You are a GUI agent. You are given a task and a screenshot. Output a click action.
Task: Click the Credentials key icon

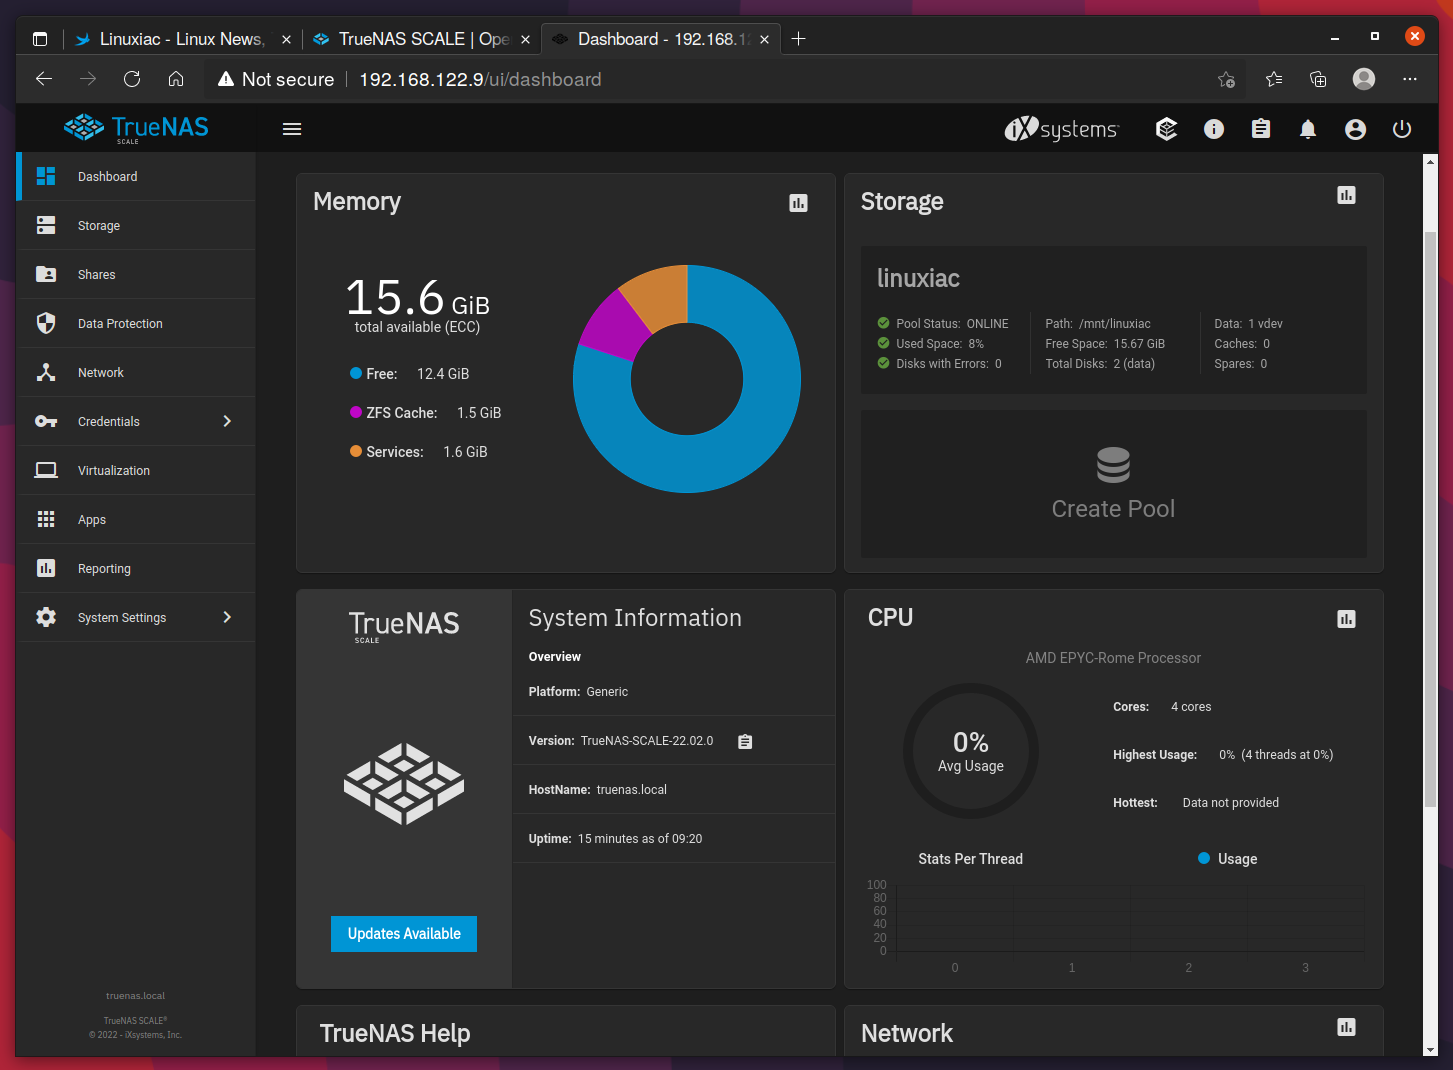pyautogui.click(x=46, y=421)
